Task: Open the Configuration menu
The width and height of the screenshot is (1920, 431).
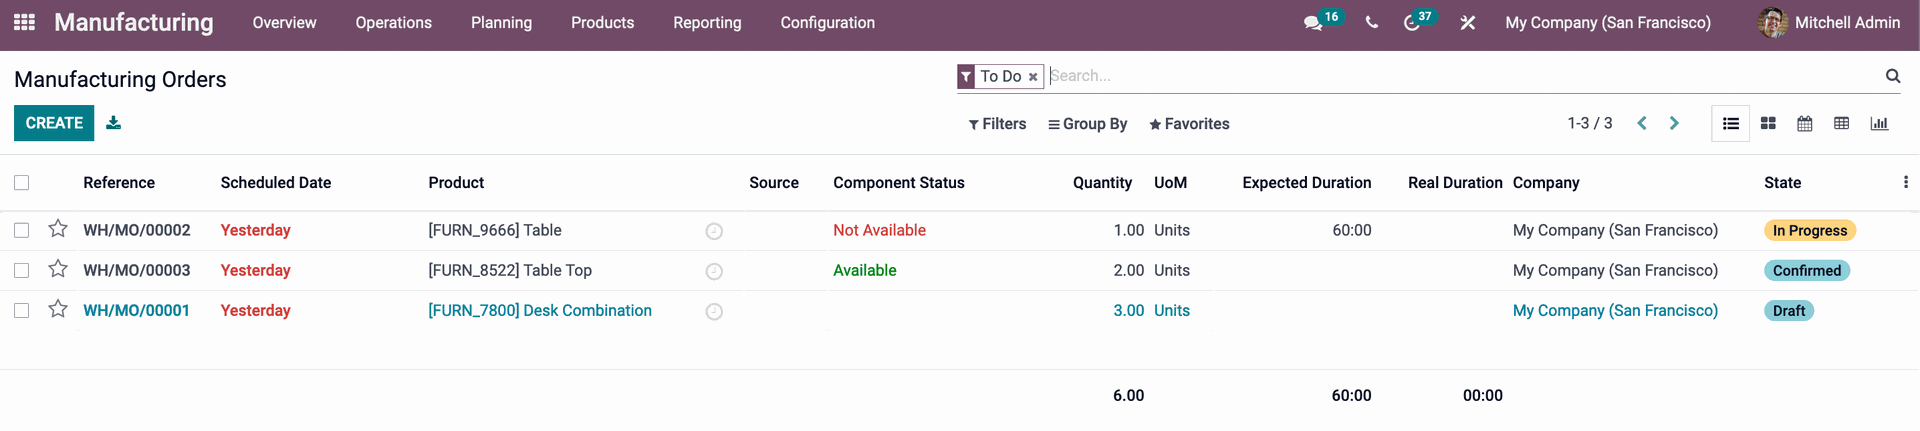Action: (827, 22)
